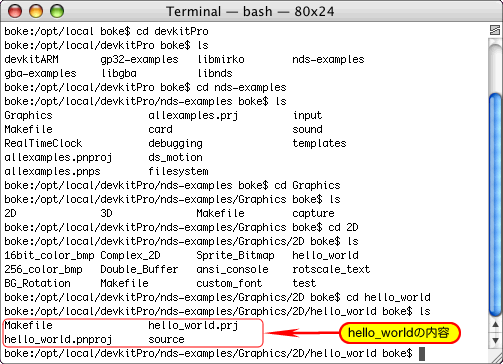Click the block cursor at the last prompt
The height and width of the screenshot is (364, 503).
pos(422,354)
